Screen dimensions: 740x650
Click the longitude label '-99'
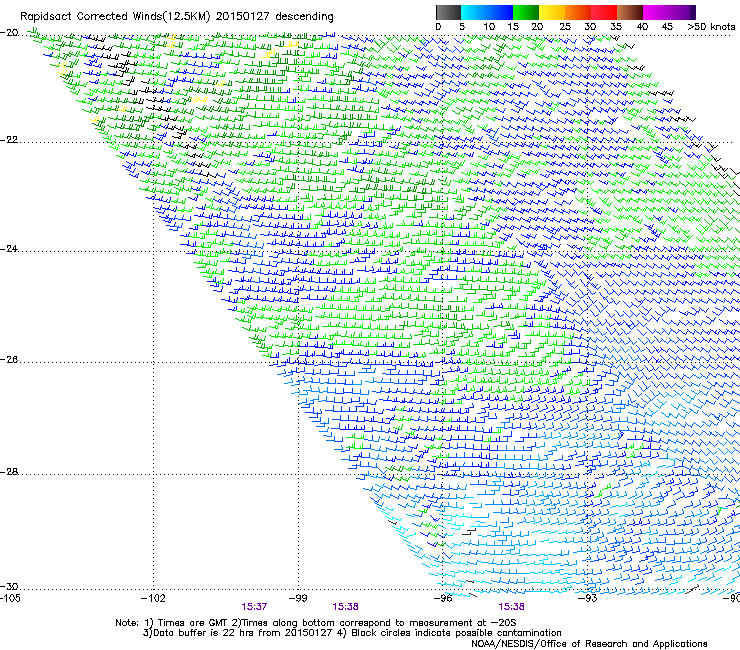coord(298,598)
